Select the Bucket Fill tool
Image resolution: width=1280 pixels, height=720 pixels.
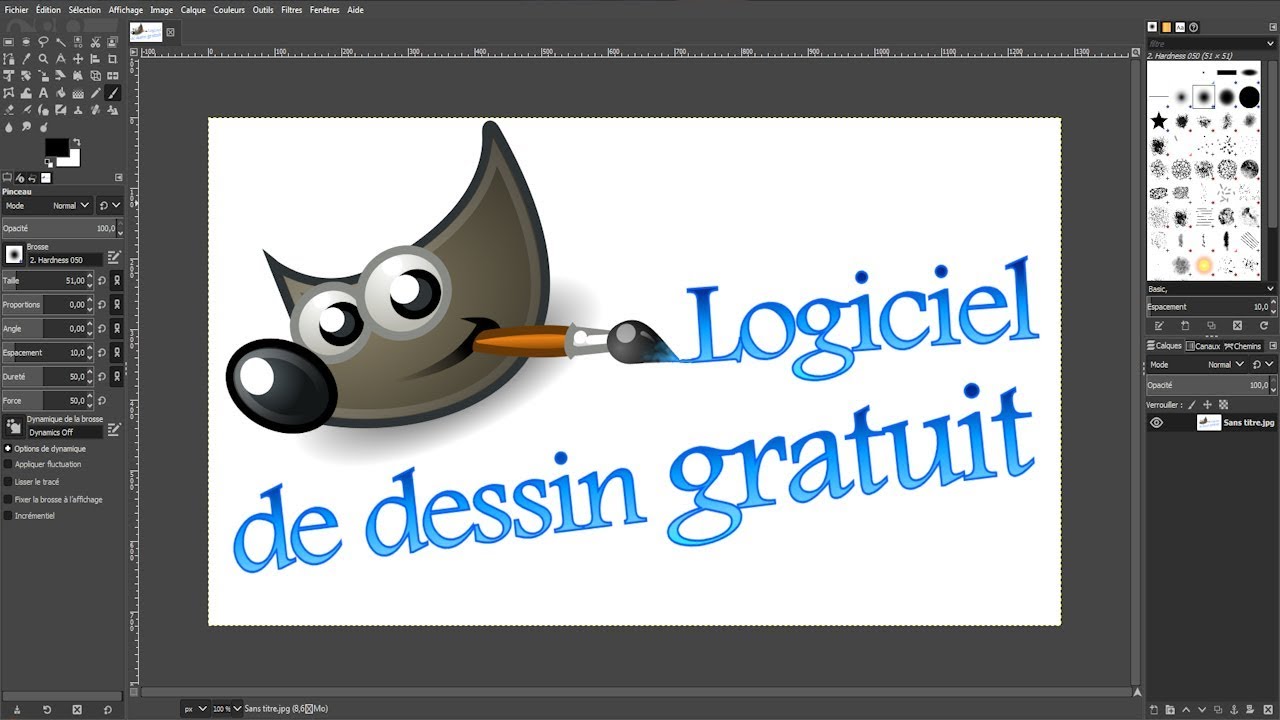tap(61, 93)
